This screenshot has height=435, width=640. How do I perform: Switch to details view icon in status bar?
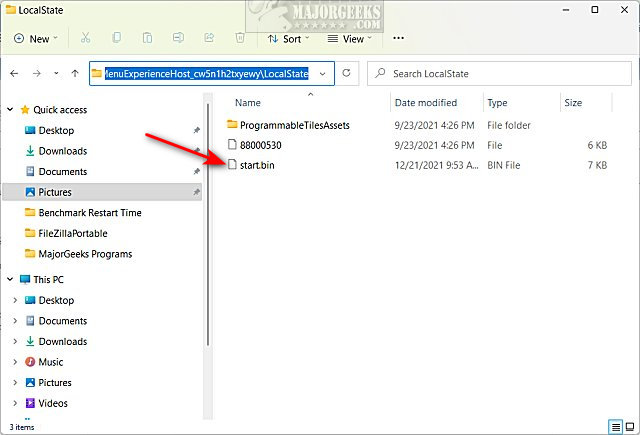click(x=616, y=427)
